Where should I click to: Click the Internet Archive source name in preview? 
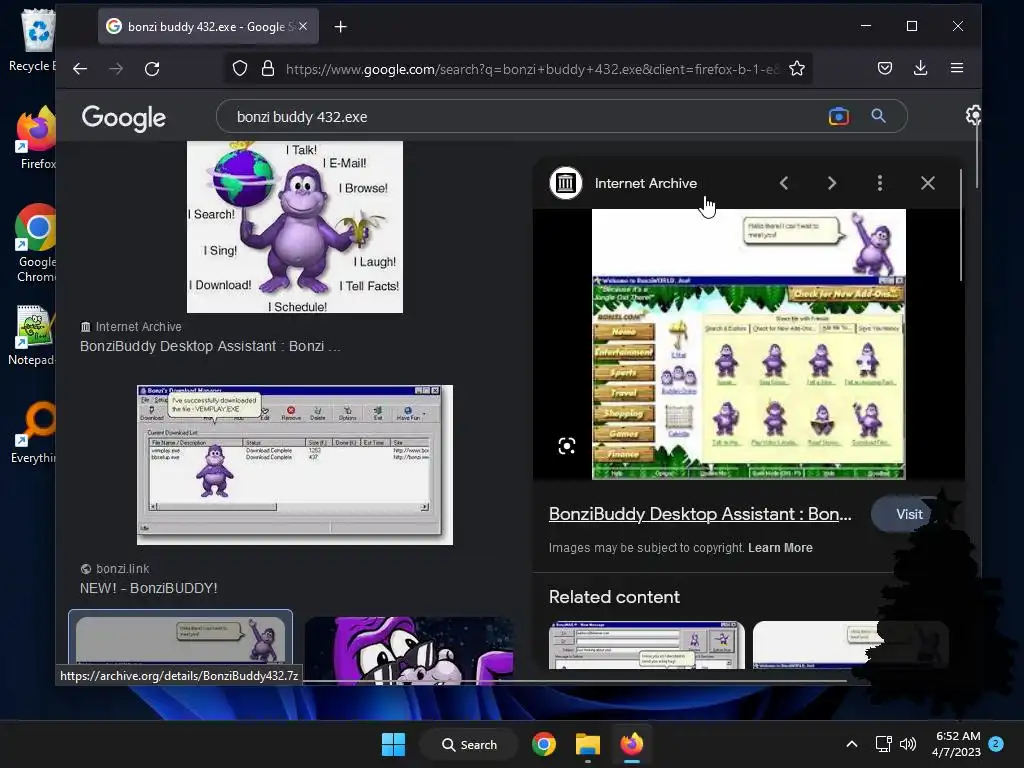(x=645, y=184)
